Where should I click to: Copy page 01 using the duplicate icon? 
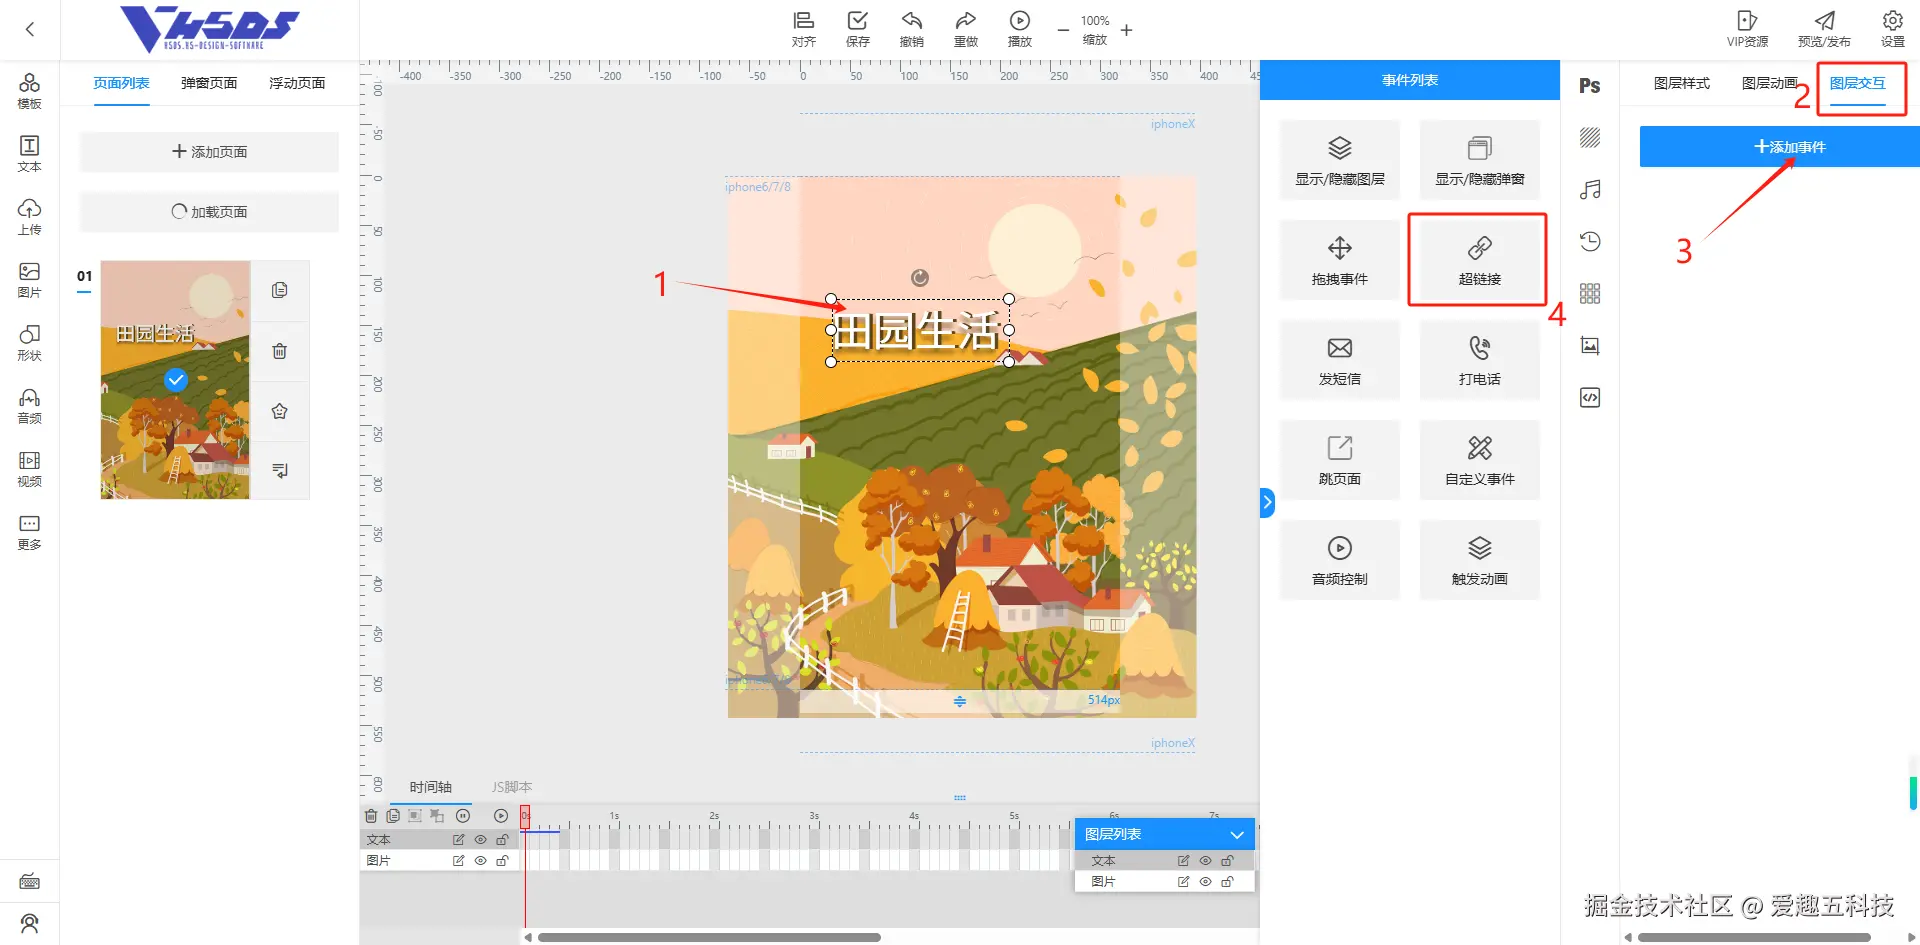[280, 290]
